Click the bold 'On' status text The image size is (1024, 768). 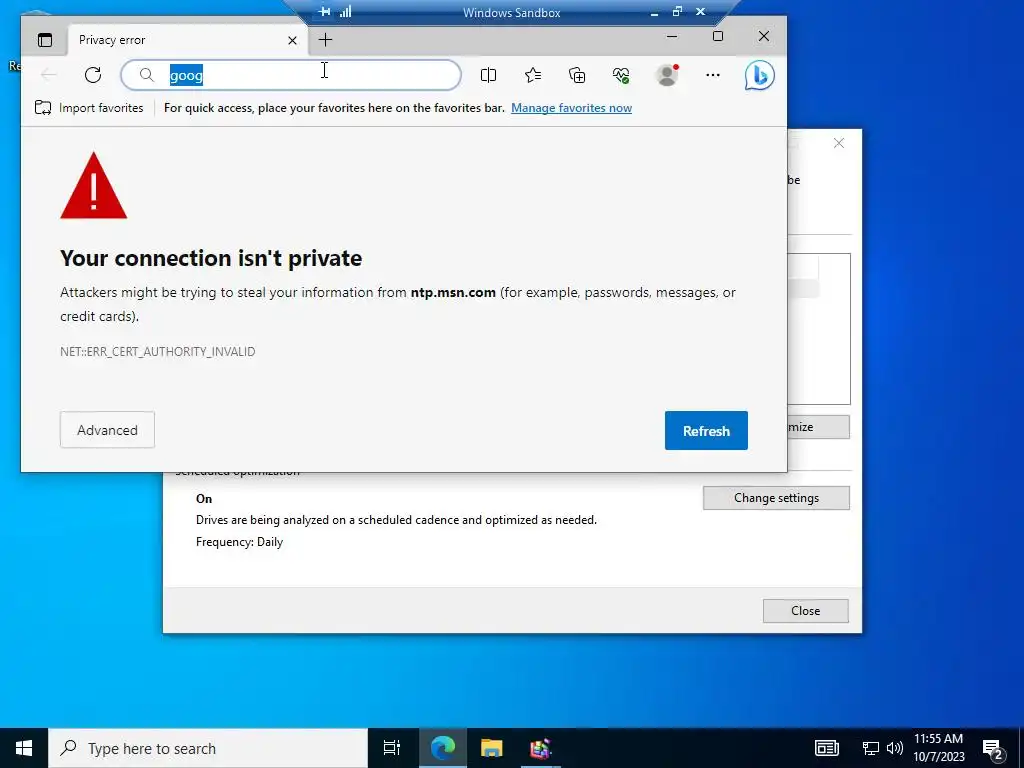(x=204, y=499)
